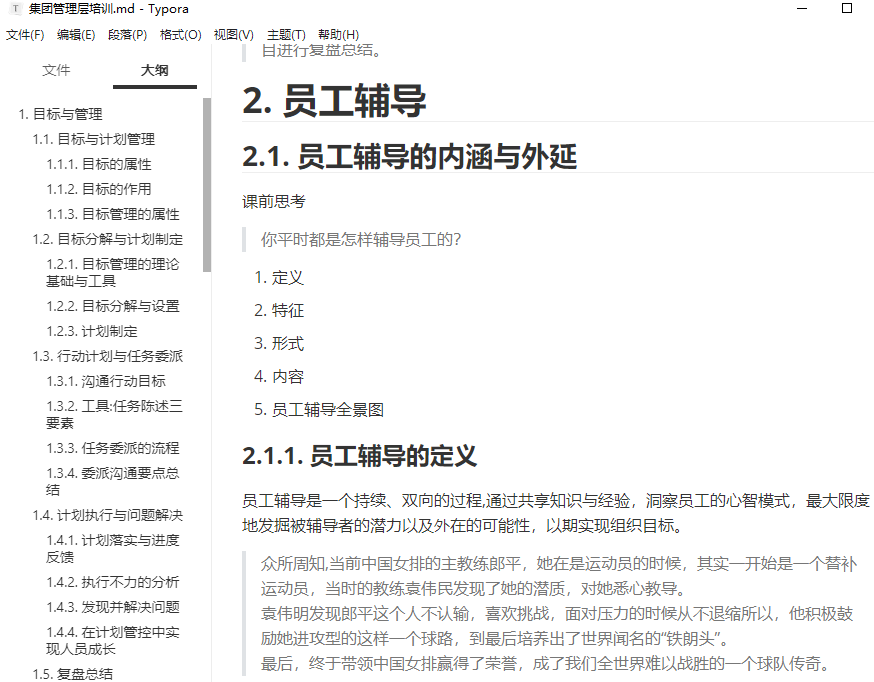Open the 编辑(E) menu
The width and height of the screenshot is (874, 682).
click(76, 35)
